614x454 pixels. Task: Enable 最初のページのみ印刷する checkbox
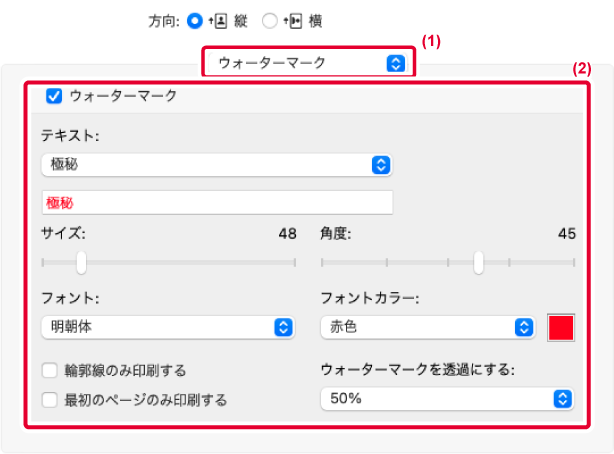click(50, 400)
